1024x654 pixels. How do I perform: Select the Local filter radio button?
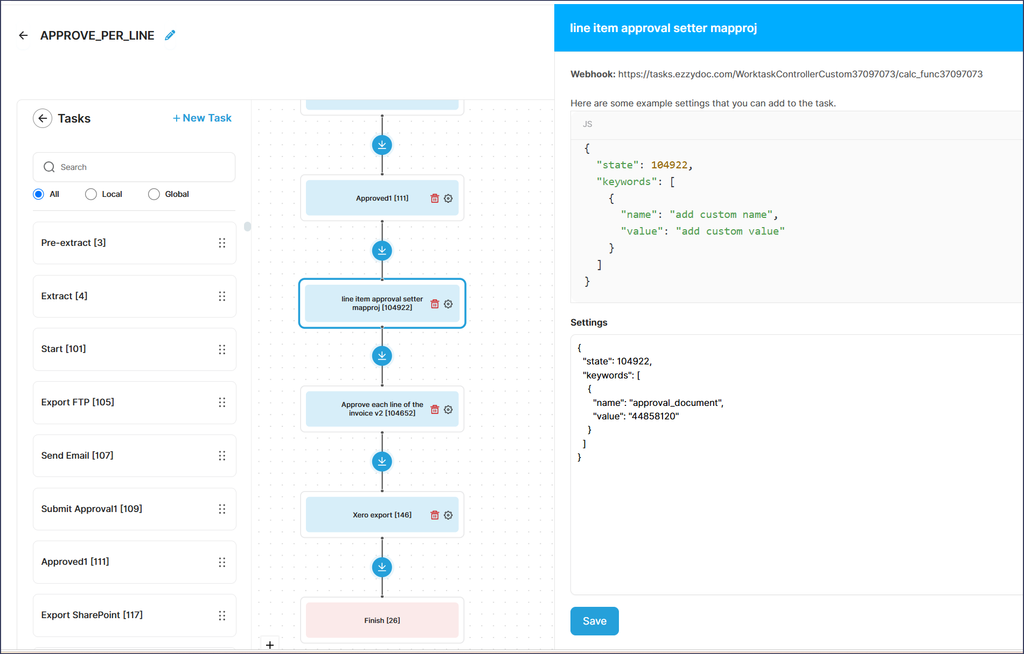(x=91, y=194)
